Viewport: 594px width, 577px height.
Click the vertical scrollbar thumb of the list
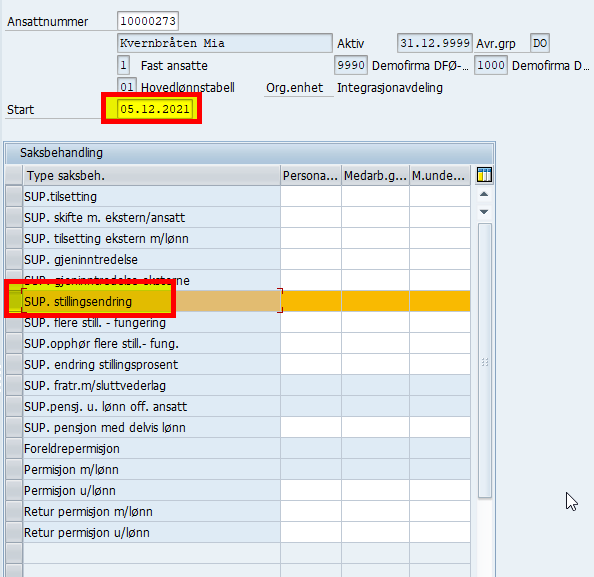[485, 360]
